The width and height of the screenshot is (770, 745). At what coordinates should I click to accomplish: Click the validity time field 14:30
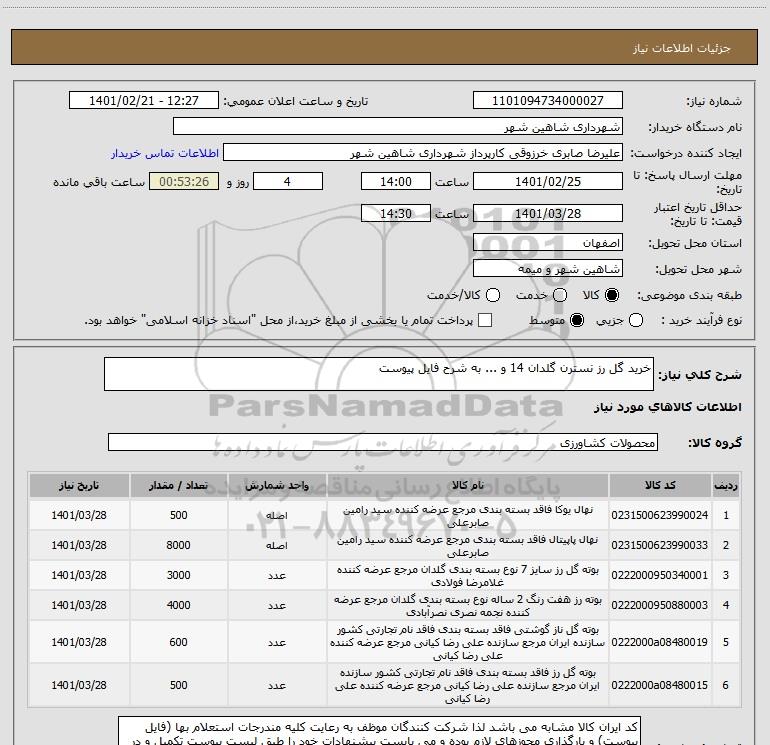pyautogui.click(x=396, y=213)
